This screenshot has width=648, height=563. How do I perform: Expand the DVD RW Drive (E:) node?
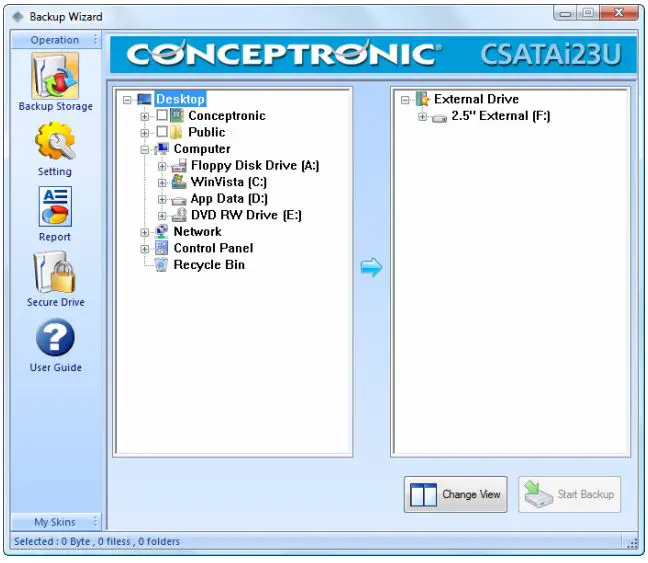162,216
